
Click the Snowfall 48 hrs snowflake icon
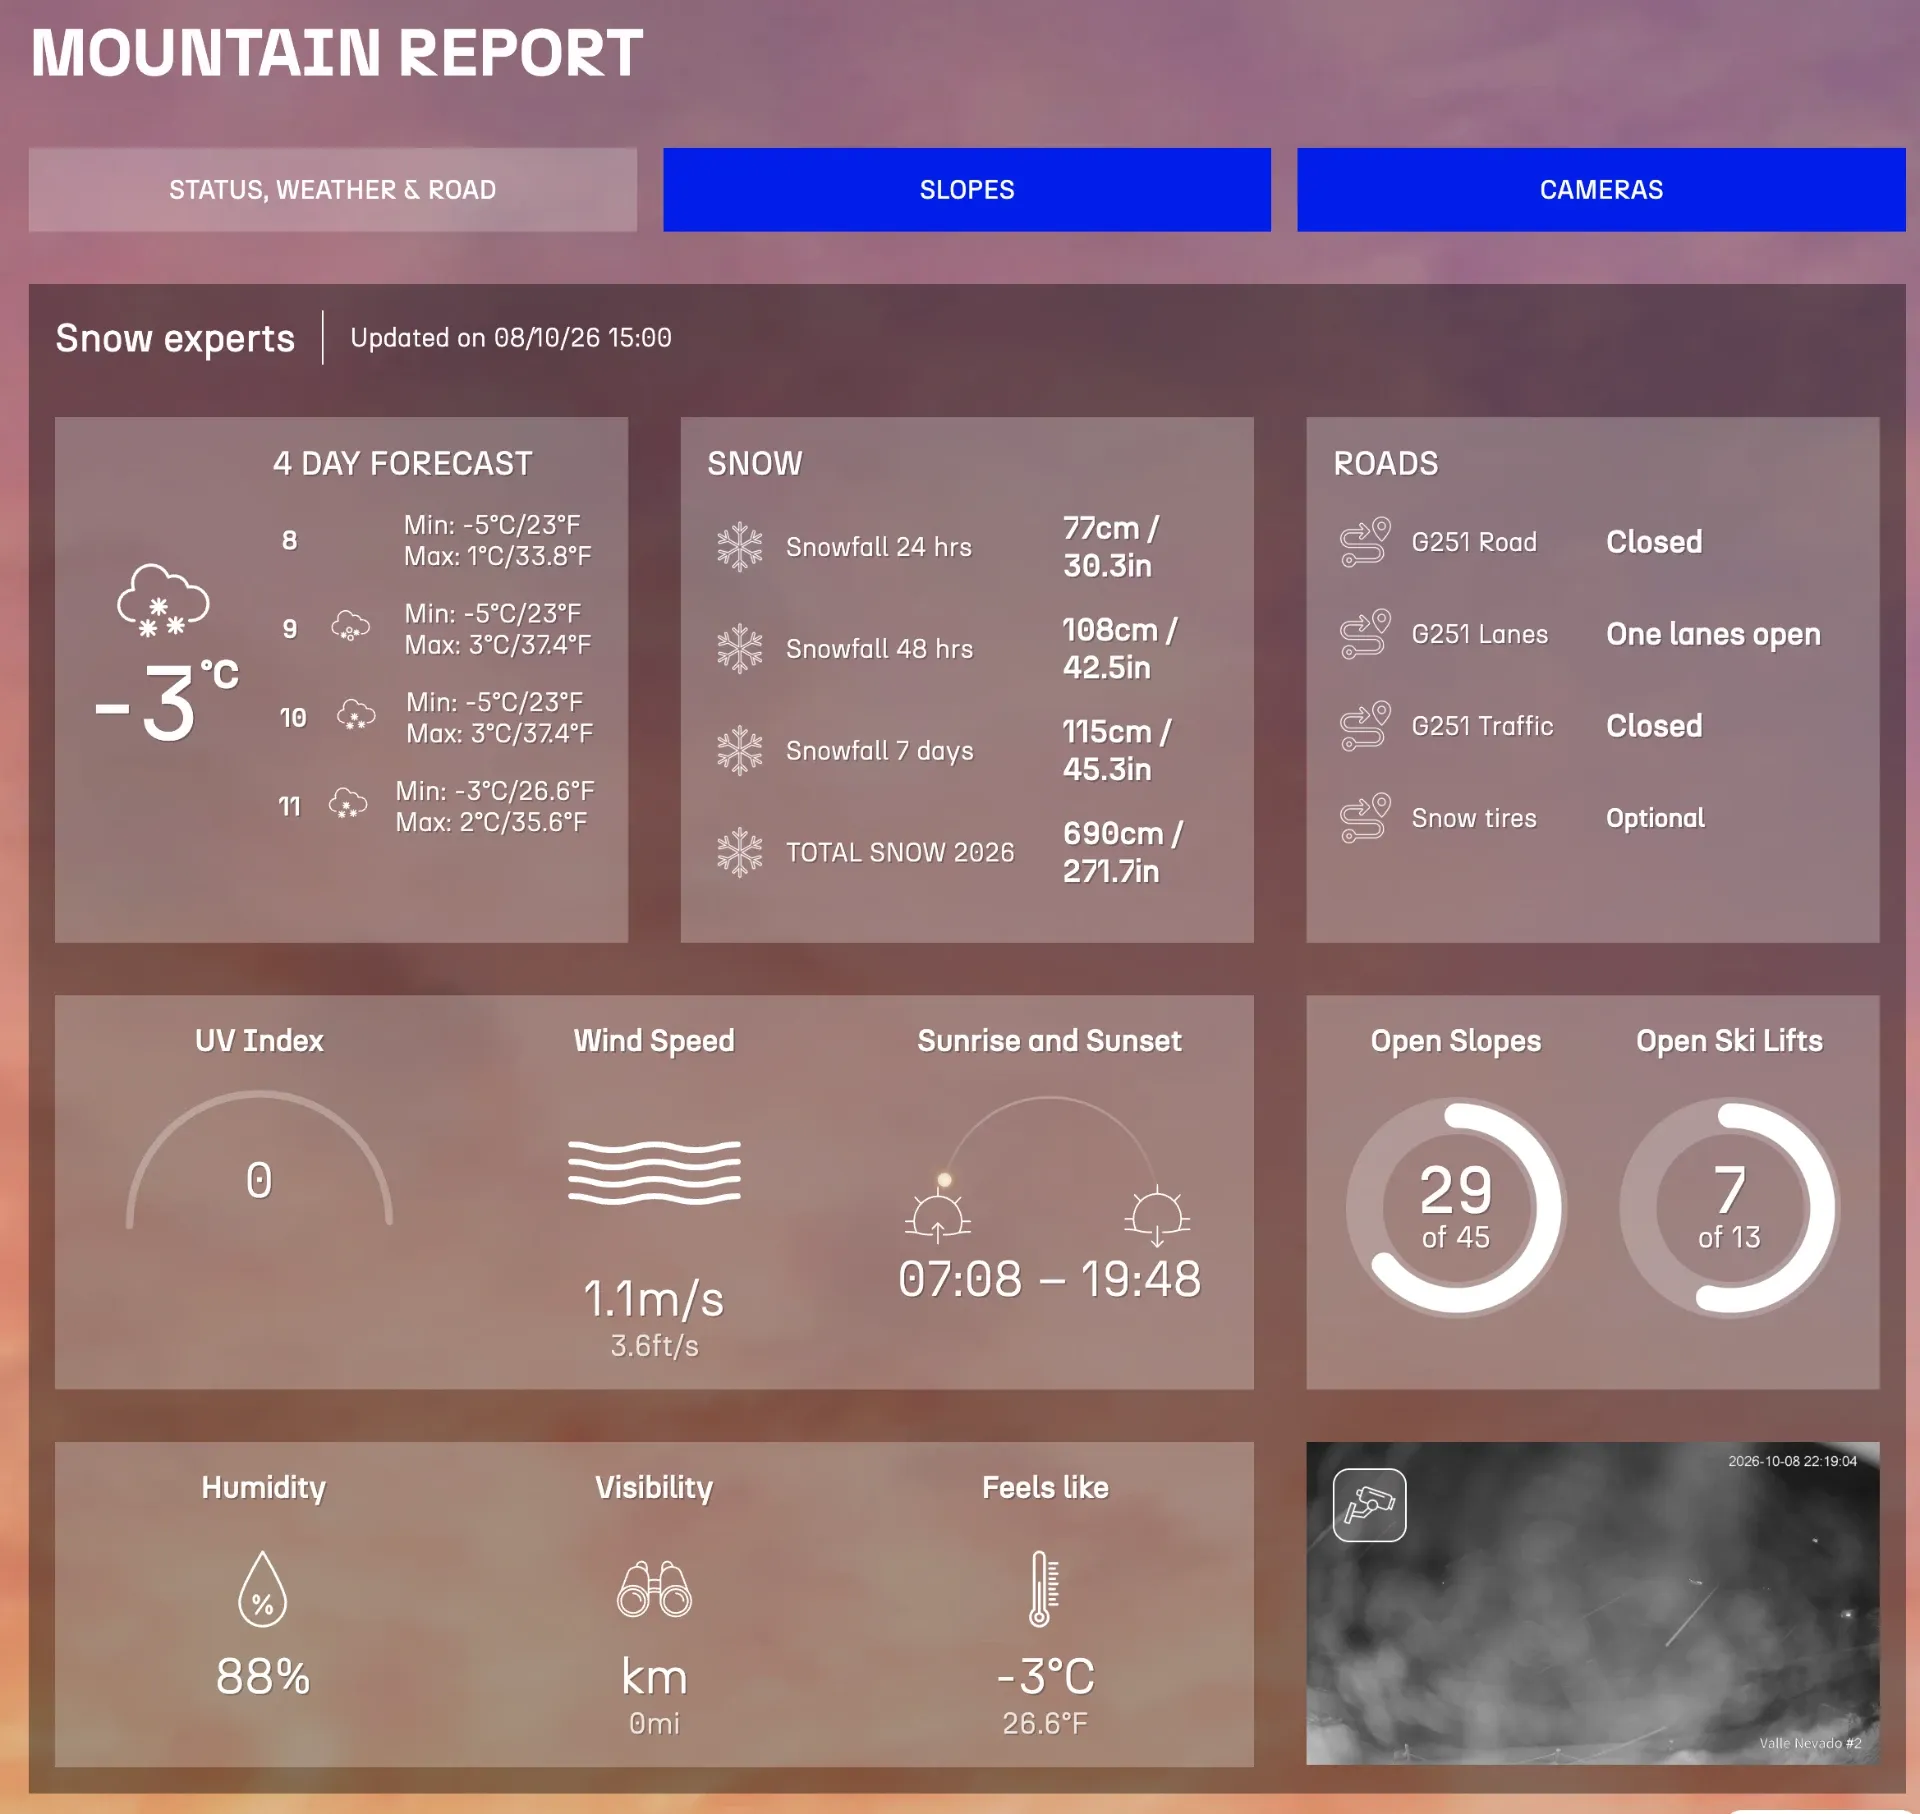click(x=740, y=649)
